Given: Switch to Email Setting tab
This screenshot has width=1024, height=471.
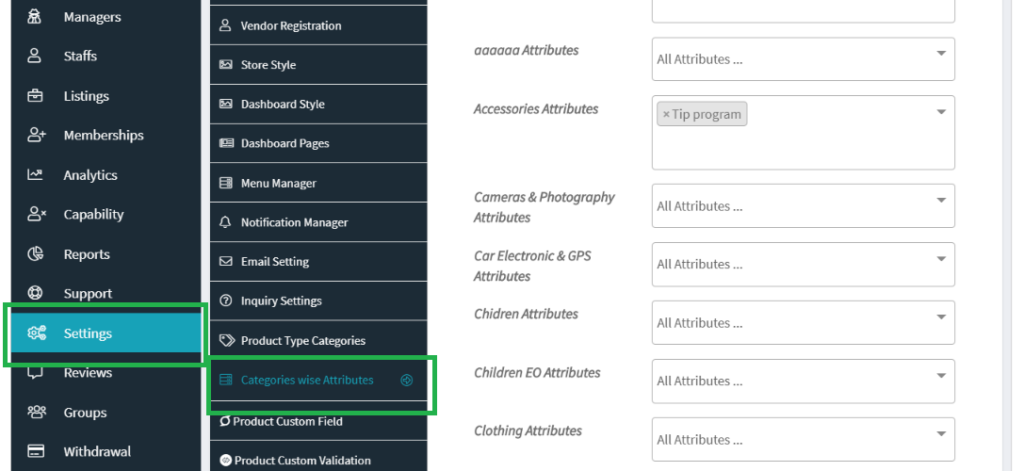Looking at the screenshot, I should (318, 261).
